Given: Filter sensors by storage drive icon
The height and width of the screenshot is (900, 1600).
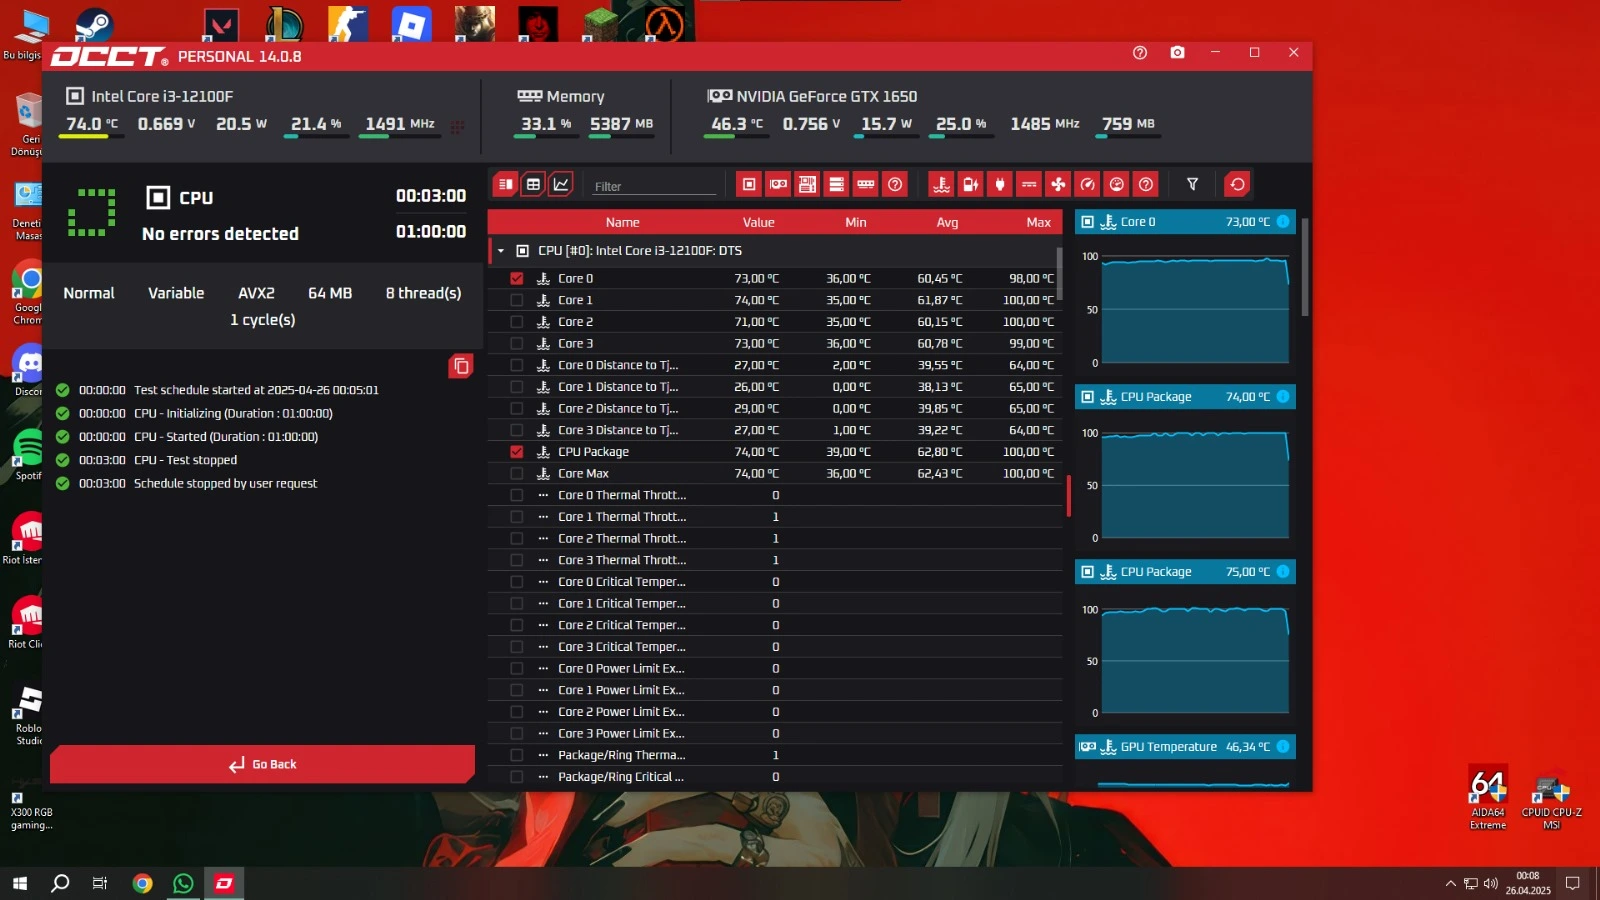Looking at the screenshot, I should (837, 184).
